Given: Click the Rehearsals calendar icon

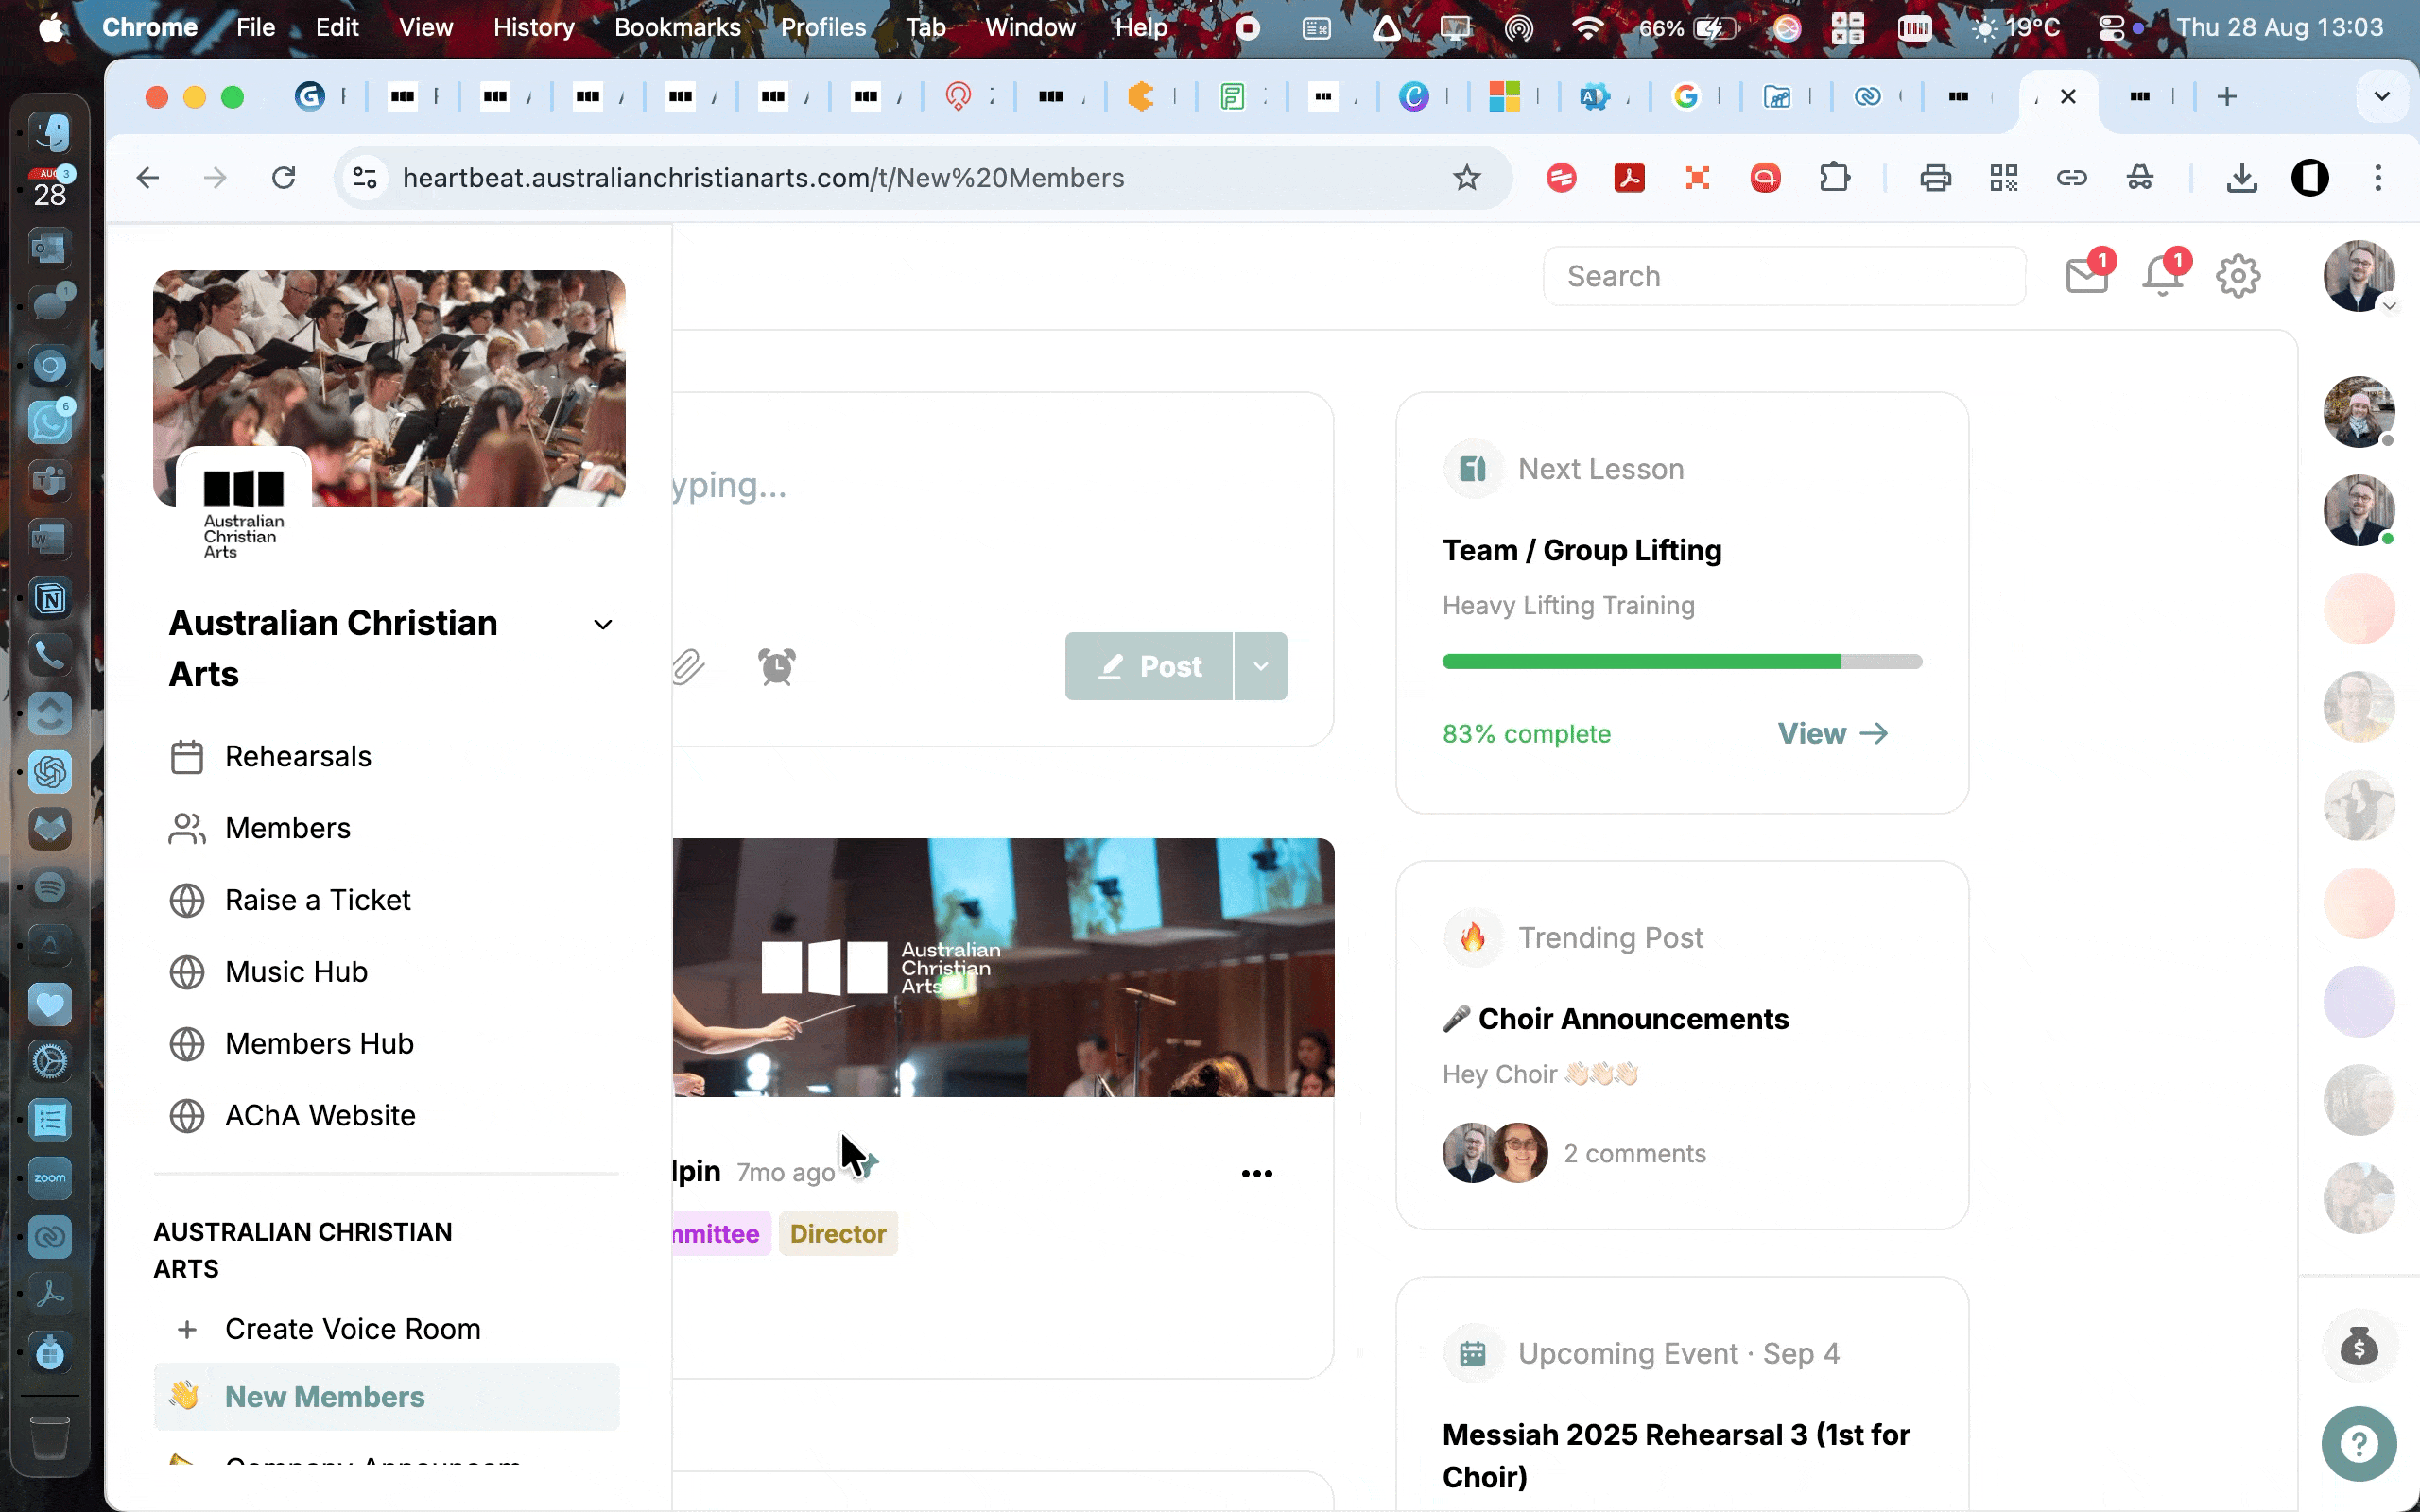Looking at the screenshot, I should 187,757.
